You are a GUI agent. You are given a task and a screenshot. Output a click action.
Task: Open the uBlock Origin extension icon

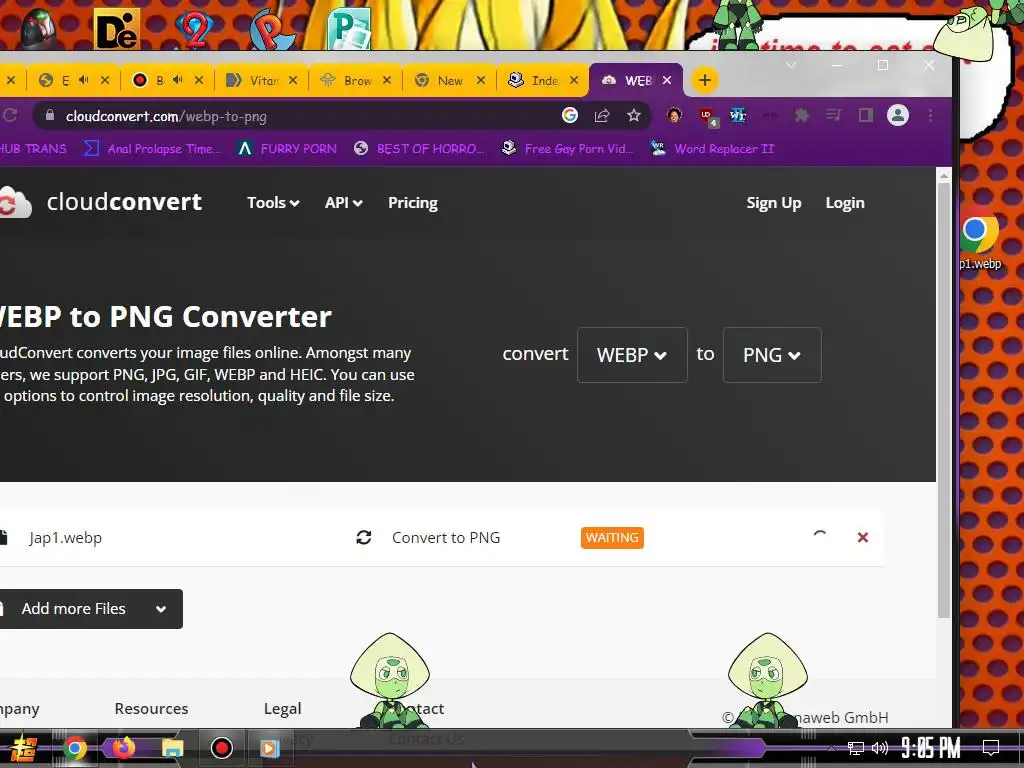(x=707, y=116)
